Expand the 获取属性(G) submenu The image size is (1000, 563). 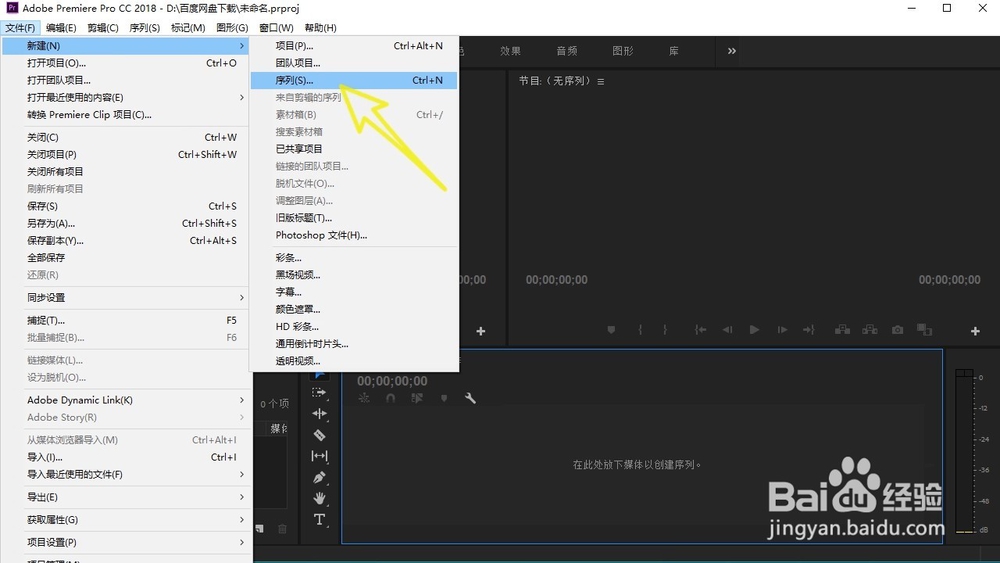[242, 520]
